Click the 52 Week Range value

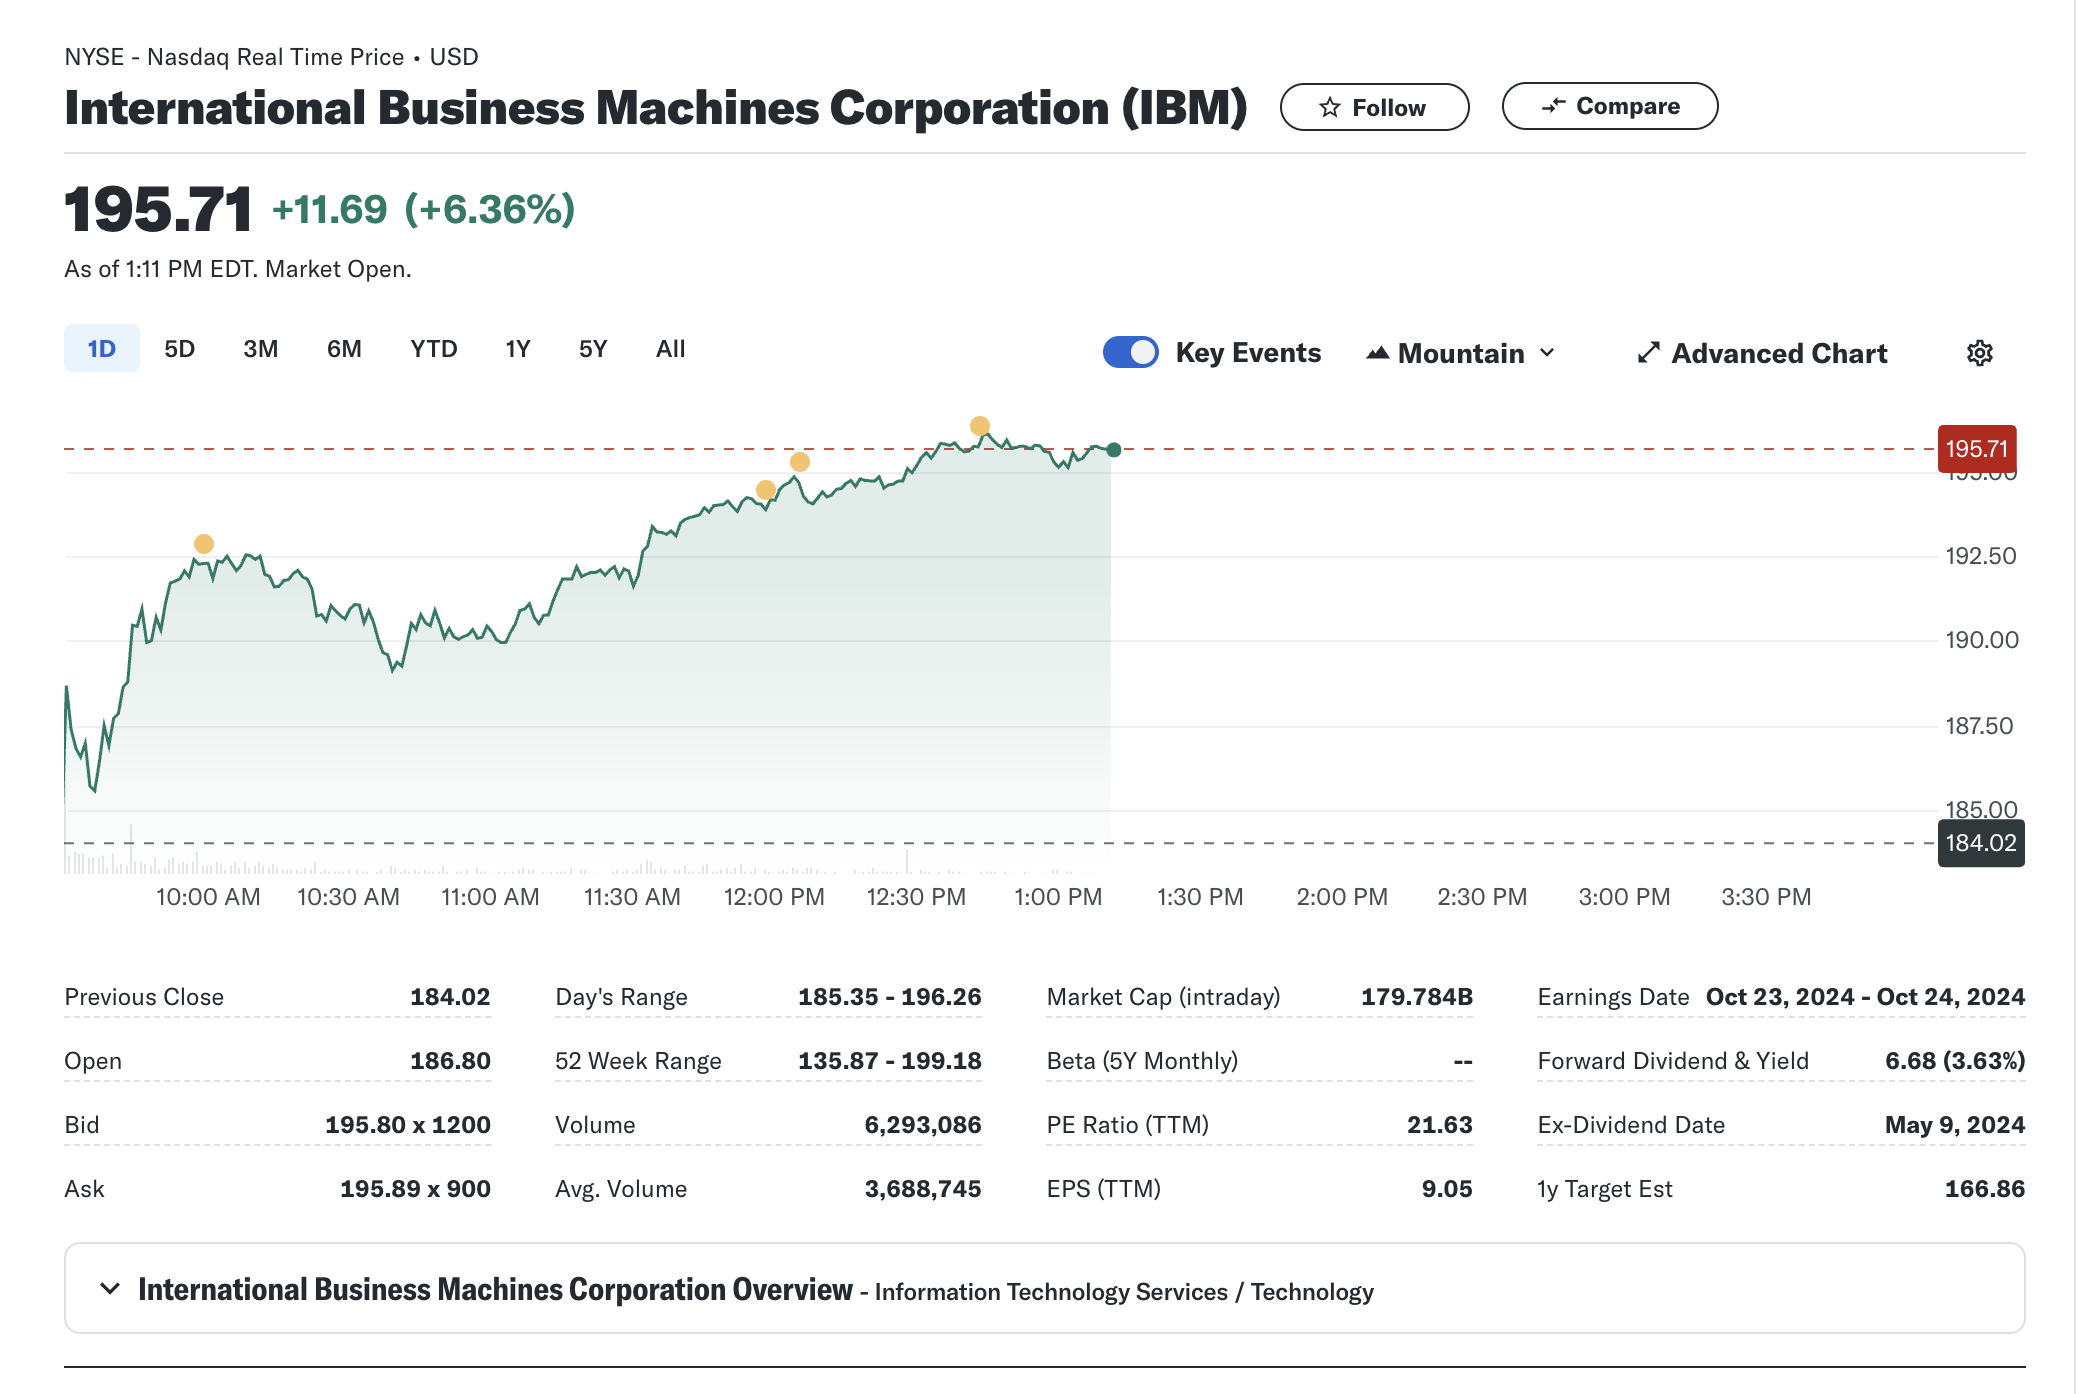pos(890,1061)
